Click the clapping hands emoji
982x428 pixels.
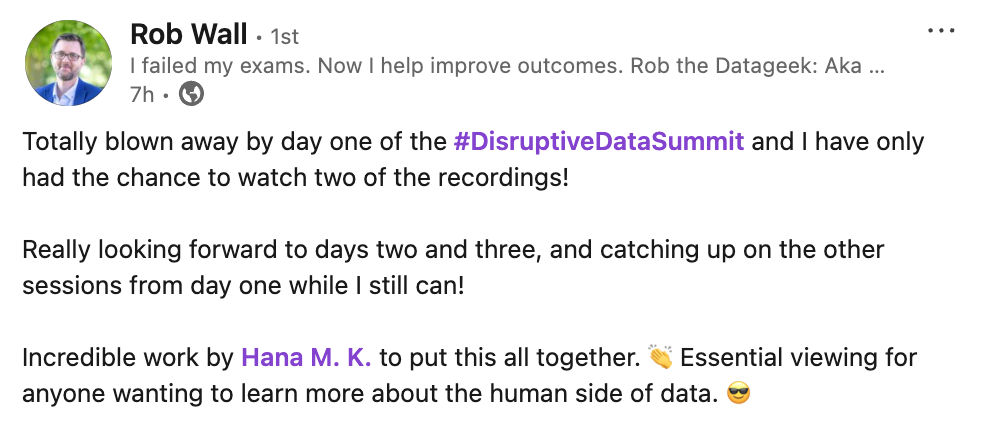(x=660, y=357)
